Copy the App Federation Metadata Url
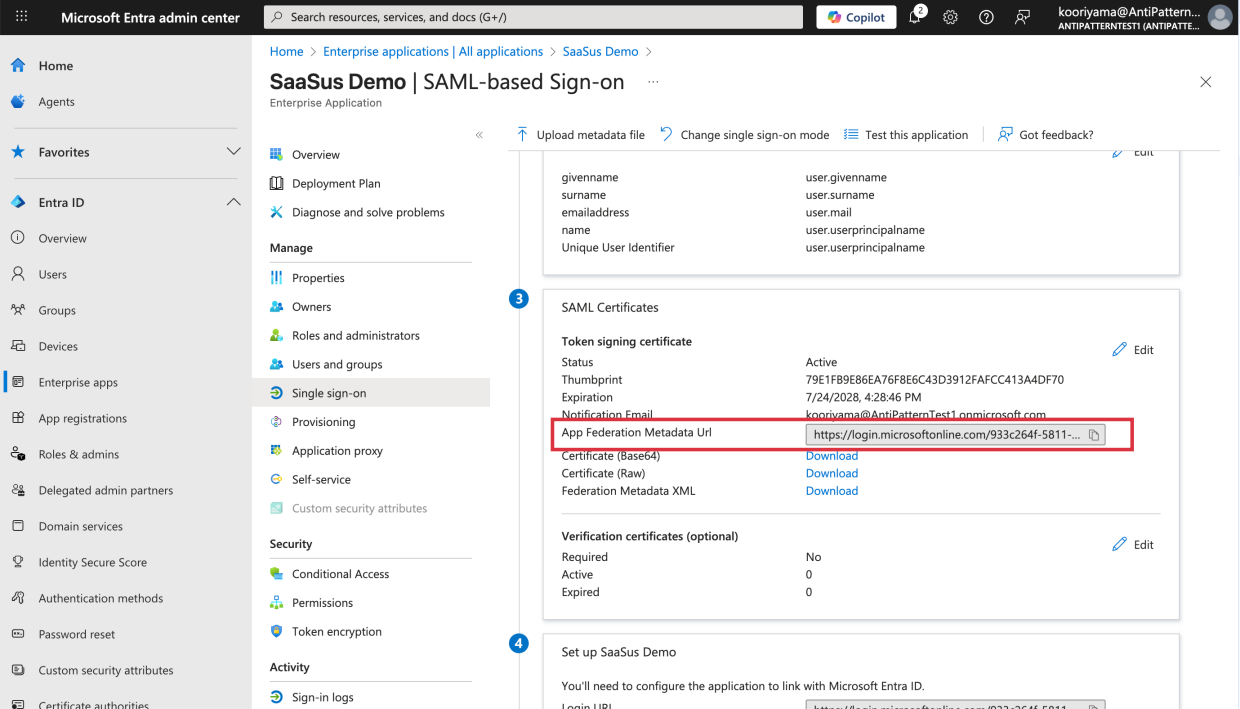The image size is (1240, 709). tap(1094, 435)
